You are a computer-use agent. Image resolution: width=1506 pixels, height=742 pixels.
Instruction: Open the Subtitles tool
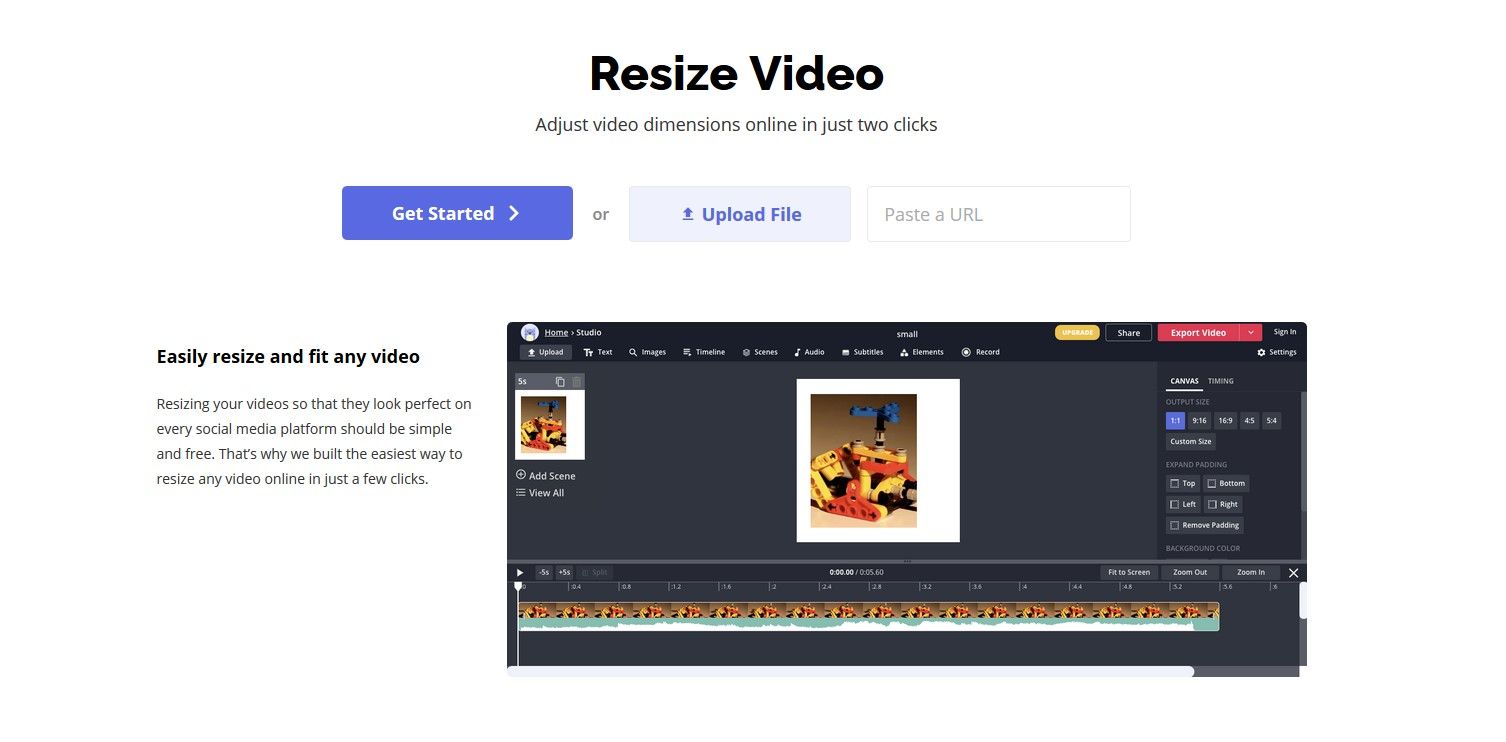pyautogui.click(x=862, y=352)
